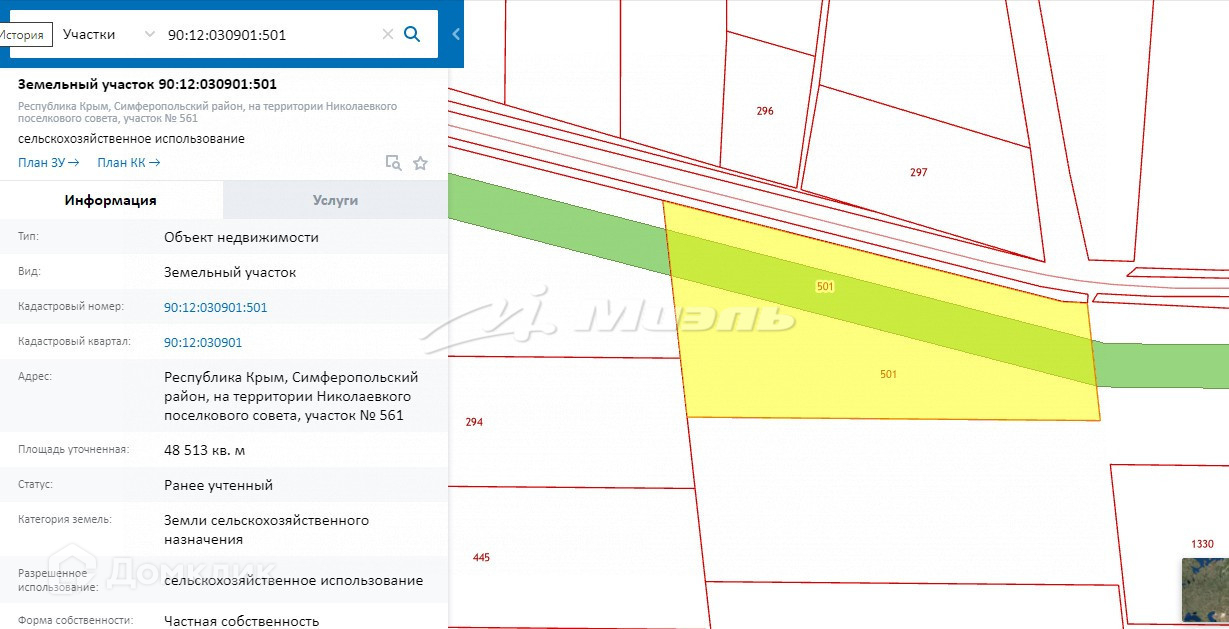Select parcel labeled 297 on map
Viewport: 1229px width, 629px height.
pos(918,172)
